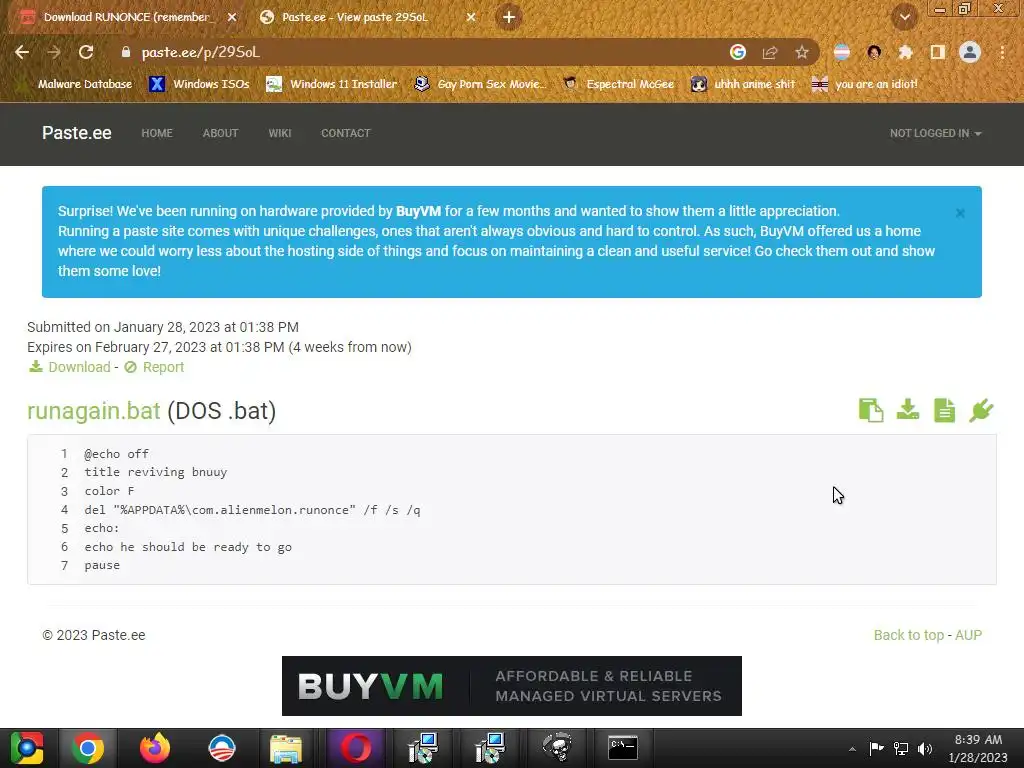Click the 'title reviving bnuuy' code line
The image size is (1024, 768).
tap(155, 472)
